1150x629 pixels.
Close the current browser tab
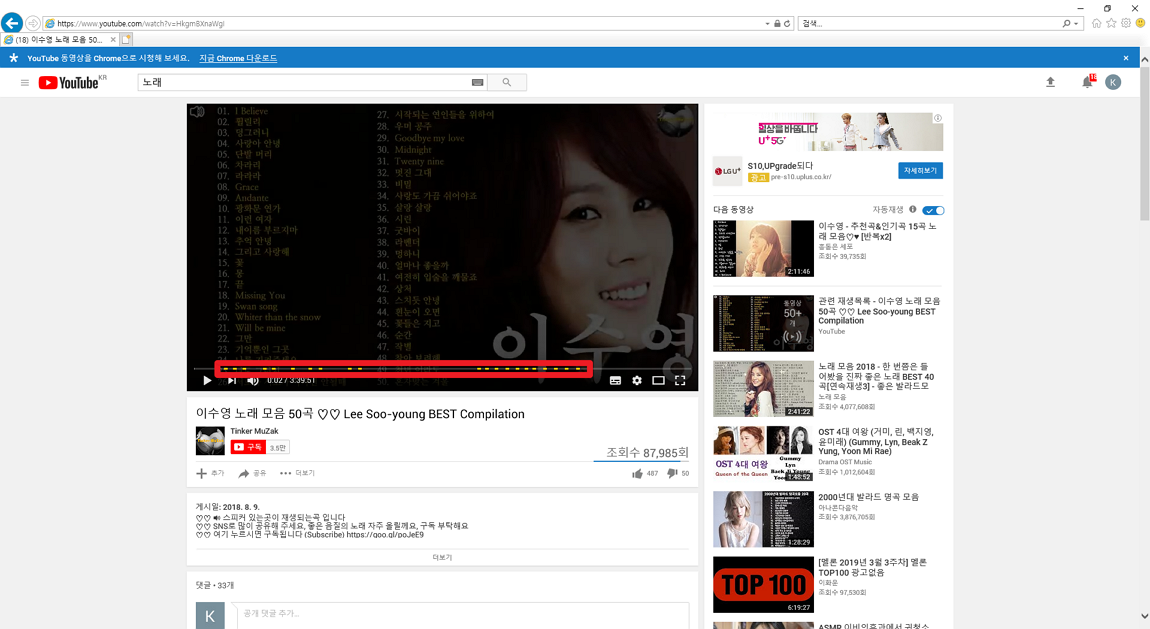coord(113,40)
